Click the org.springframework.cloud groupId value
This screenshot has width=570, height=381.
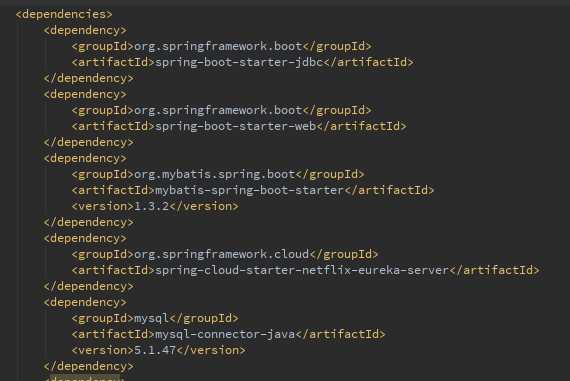[x=222, y=254]
